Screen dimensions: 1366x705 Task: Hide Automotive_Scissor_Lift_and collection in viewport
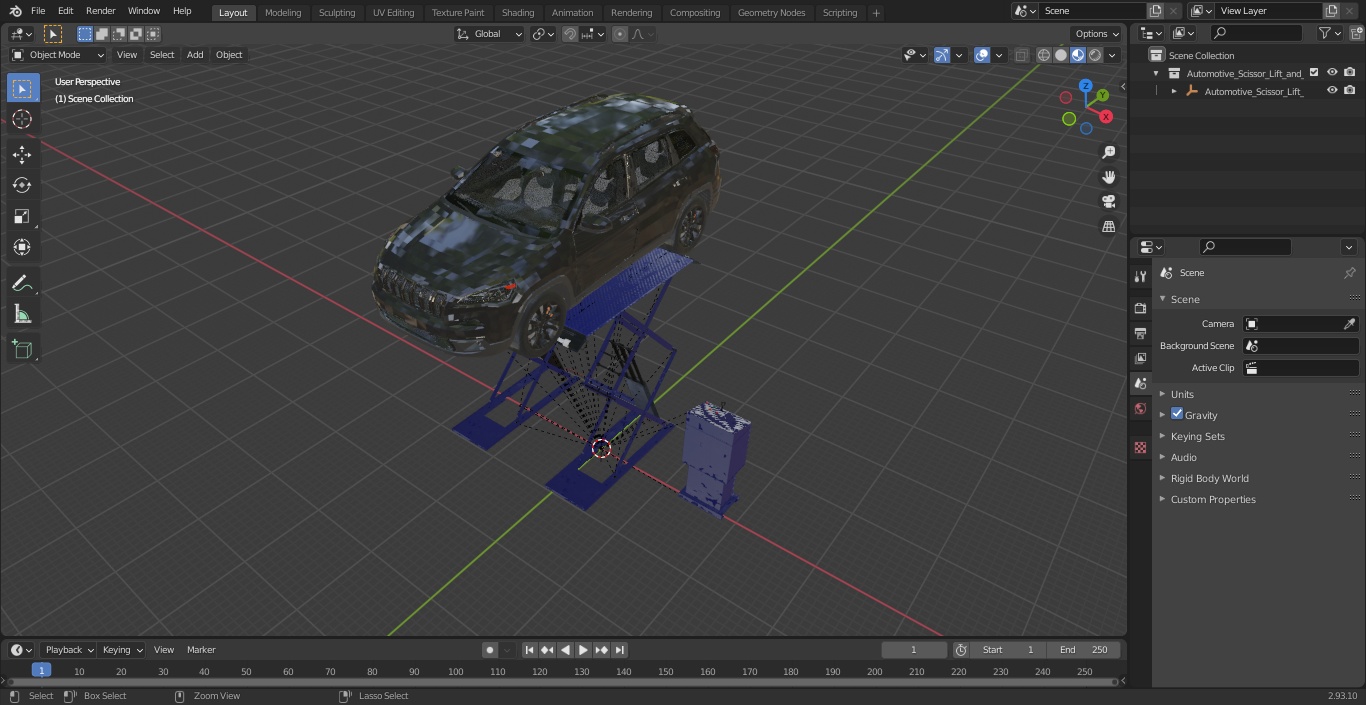[x=1332, y=72]
